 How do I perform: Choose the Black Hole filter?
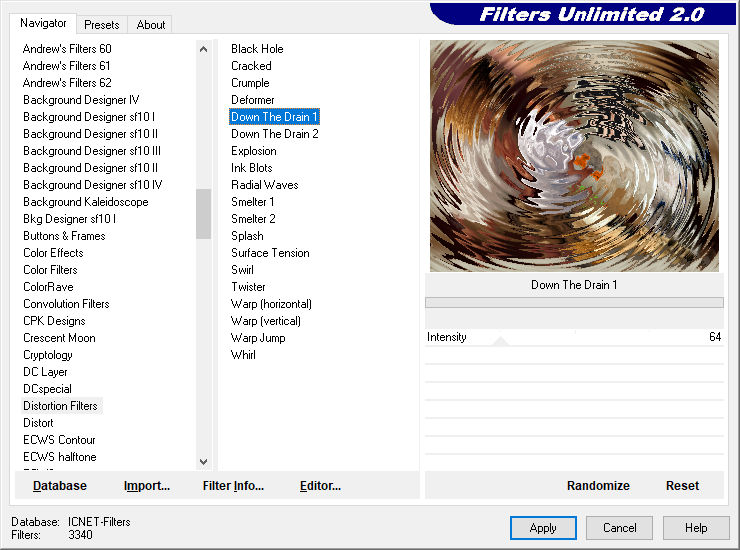[257, 49]
